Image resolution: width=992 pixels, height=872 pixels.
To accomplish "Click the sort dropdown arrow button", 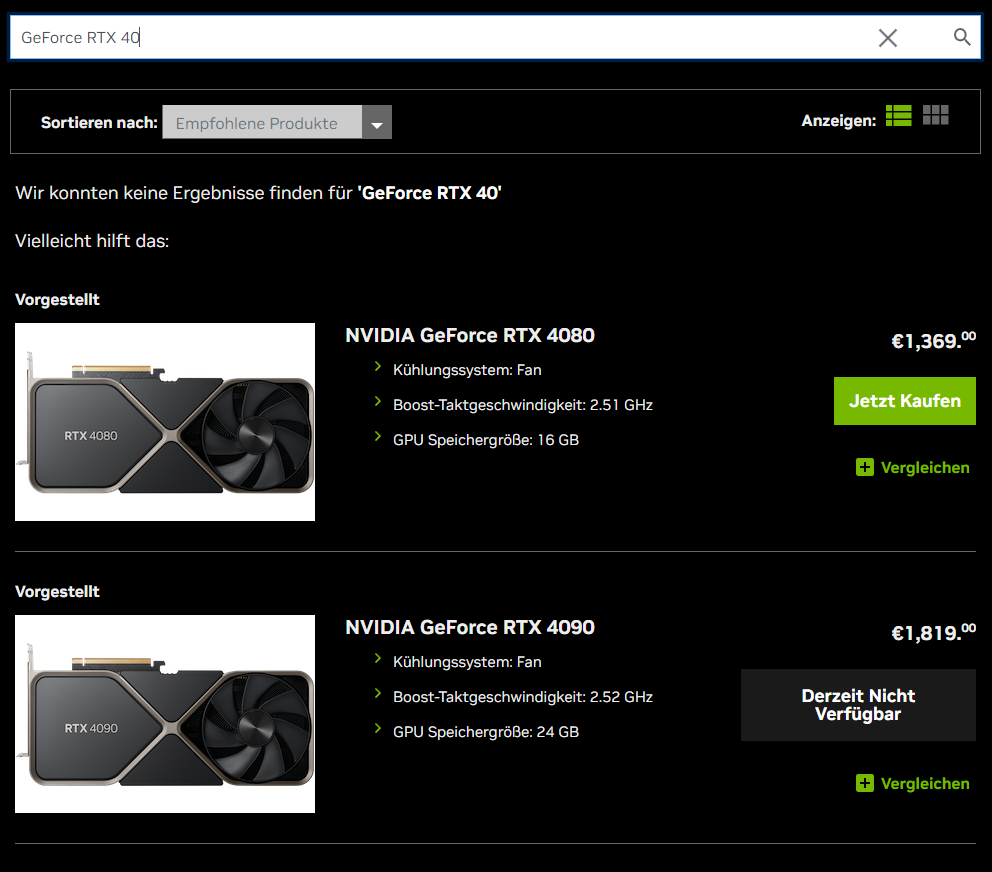I will [377, 122].
